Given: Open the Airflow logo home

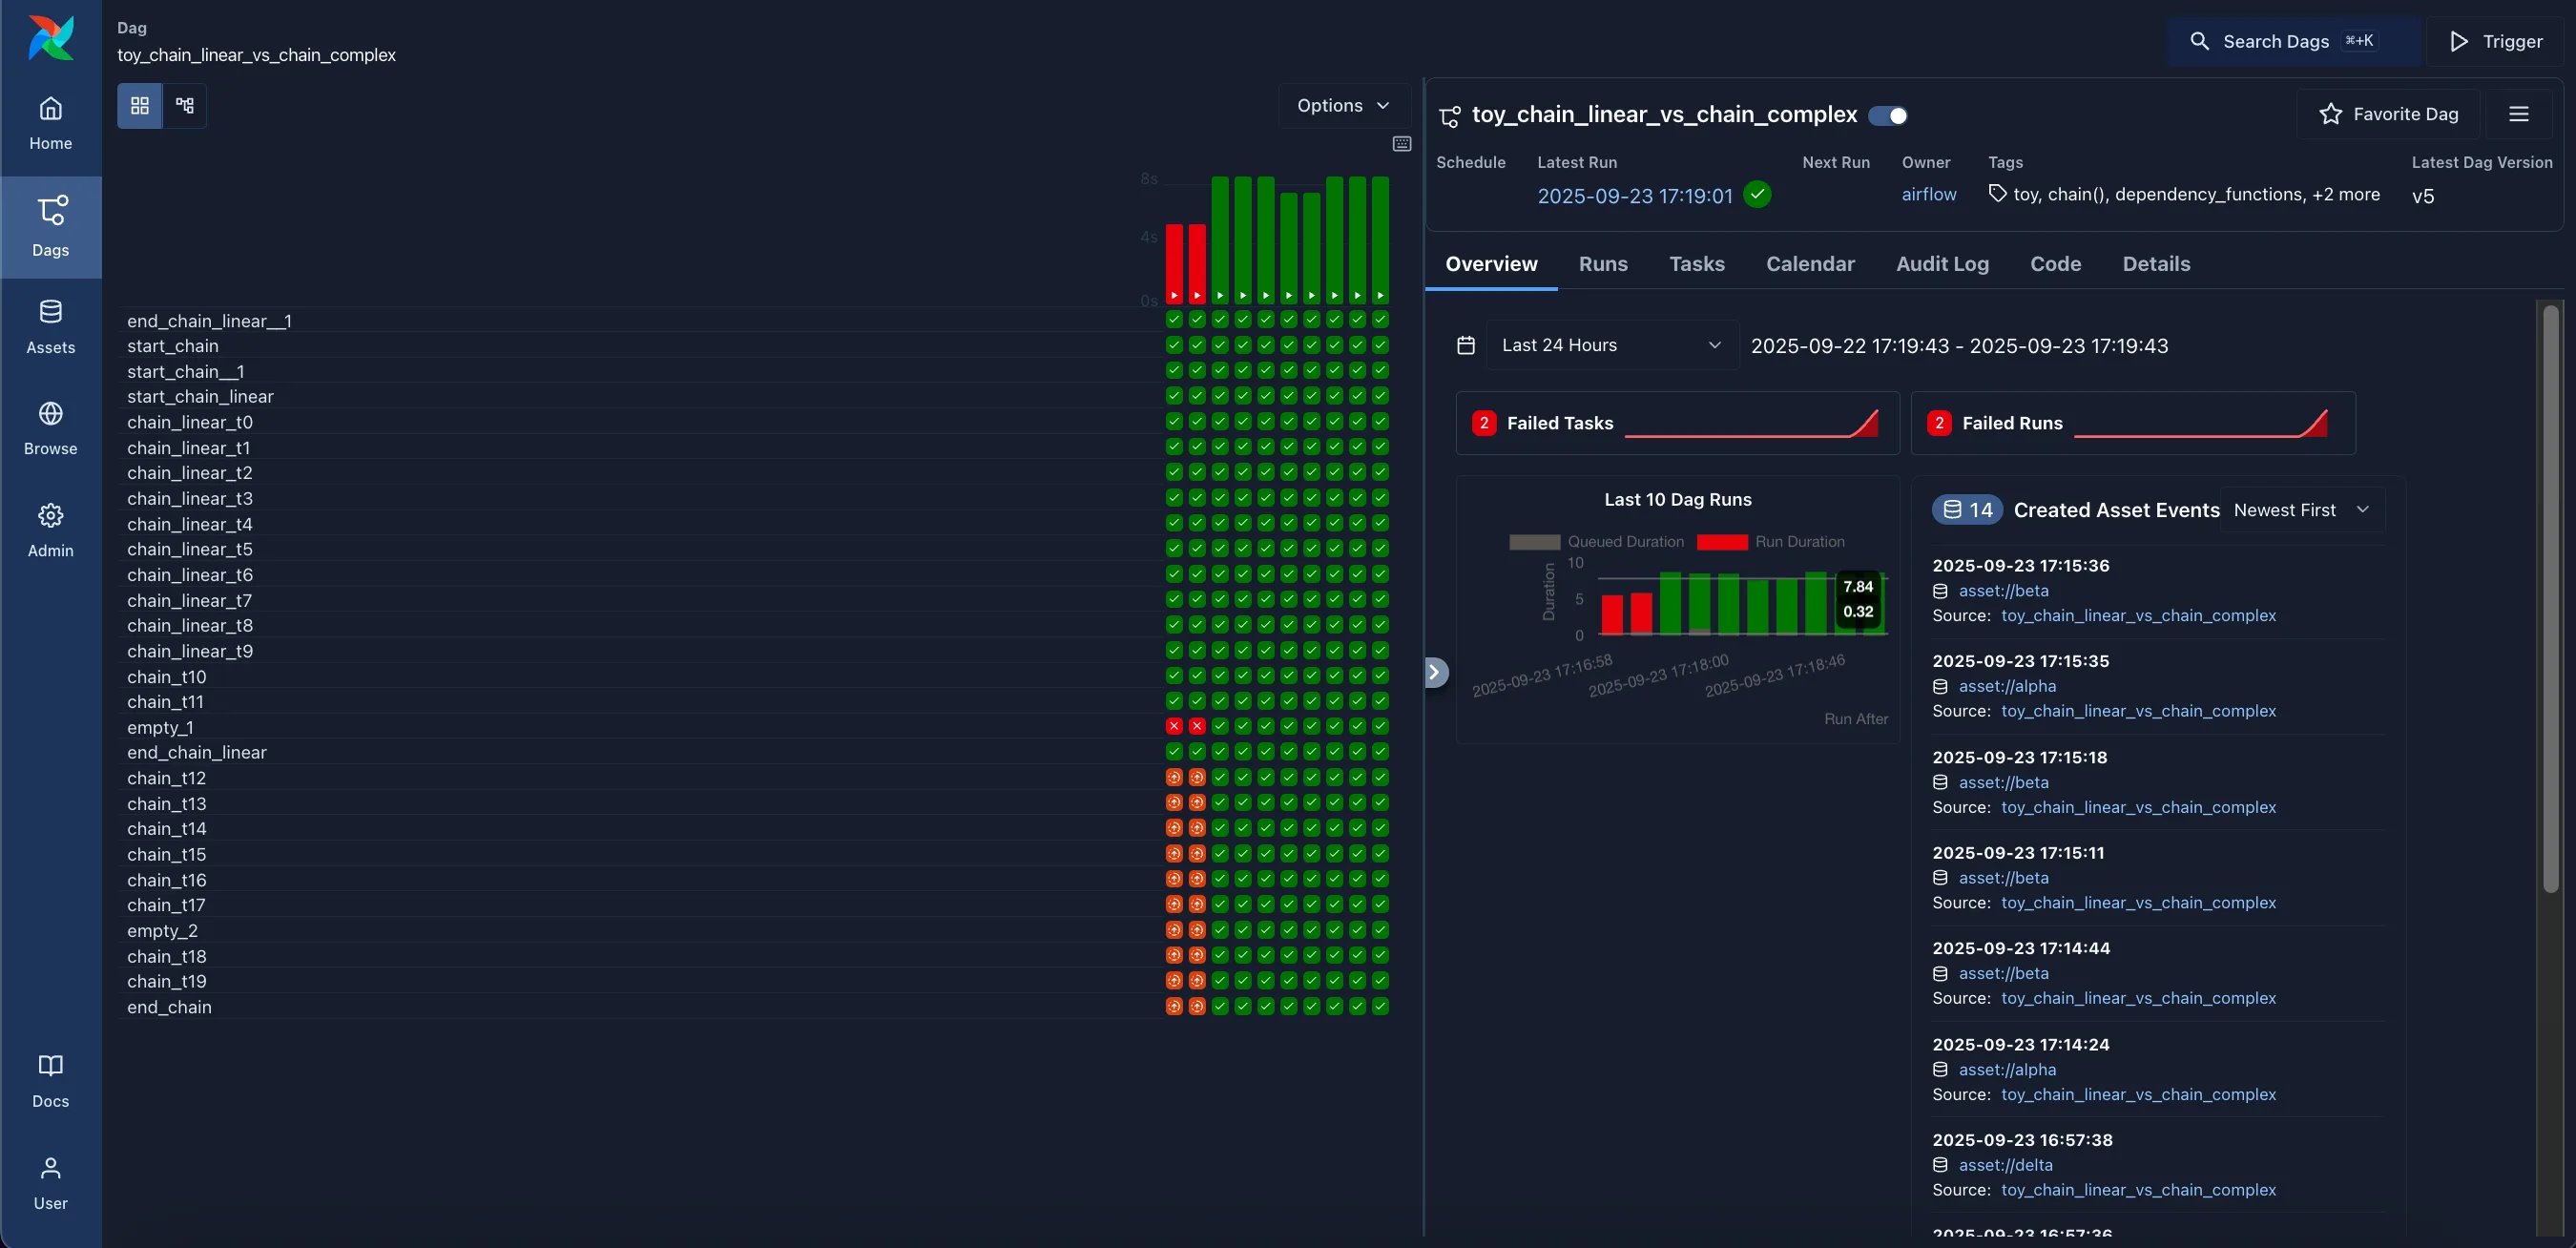Looking at the screenshot, I should pos(50,38).
